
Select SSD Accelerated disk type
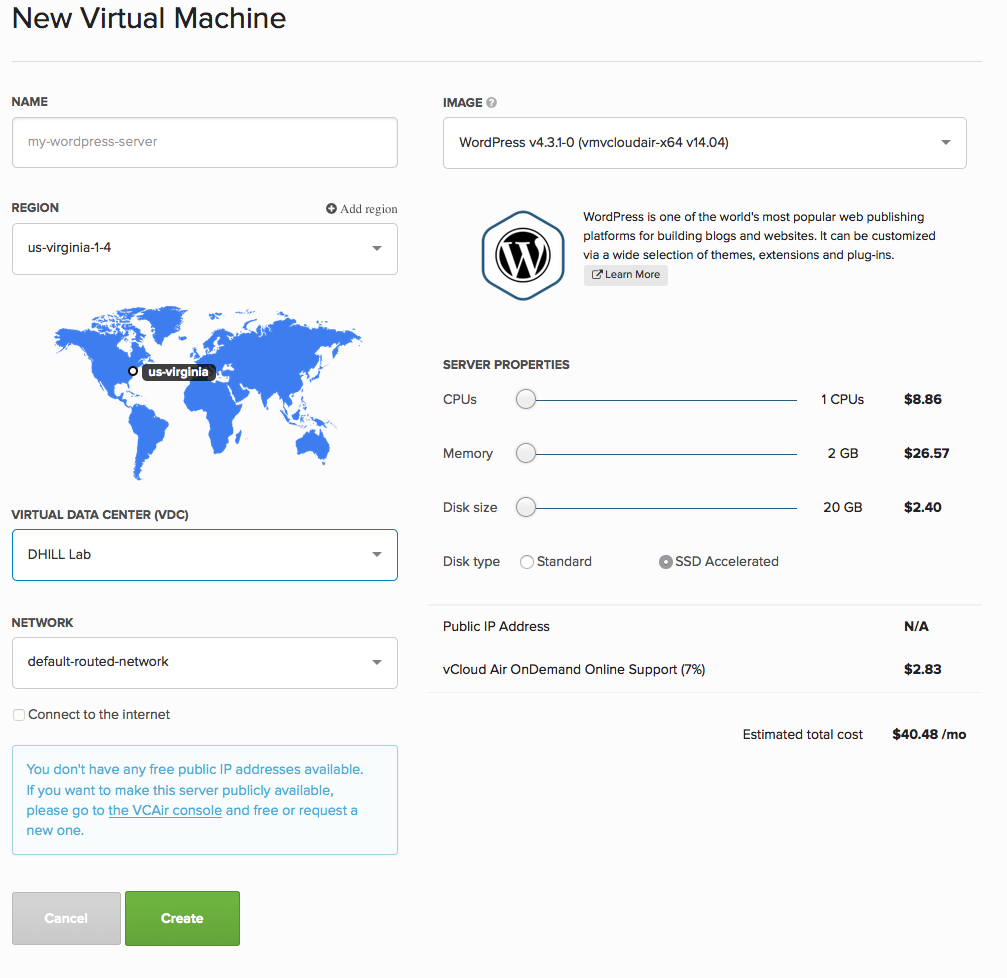665,562
